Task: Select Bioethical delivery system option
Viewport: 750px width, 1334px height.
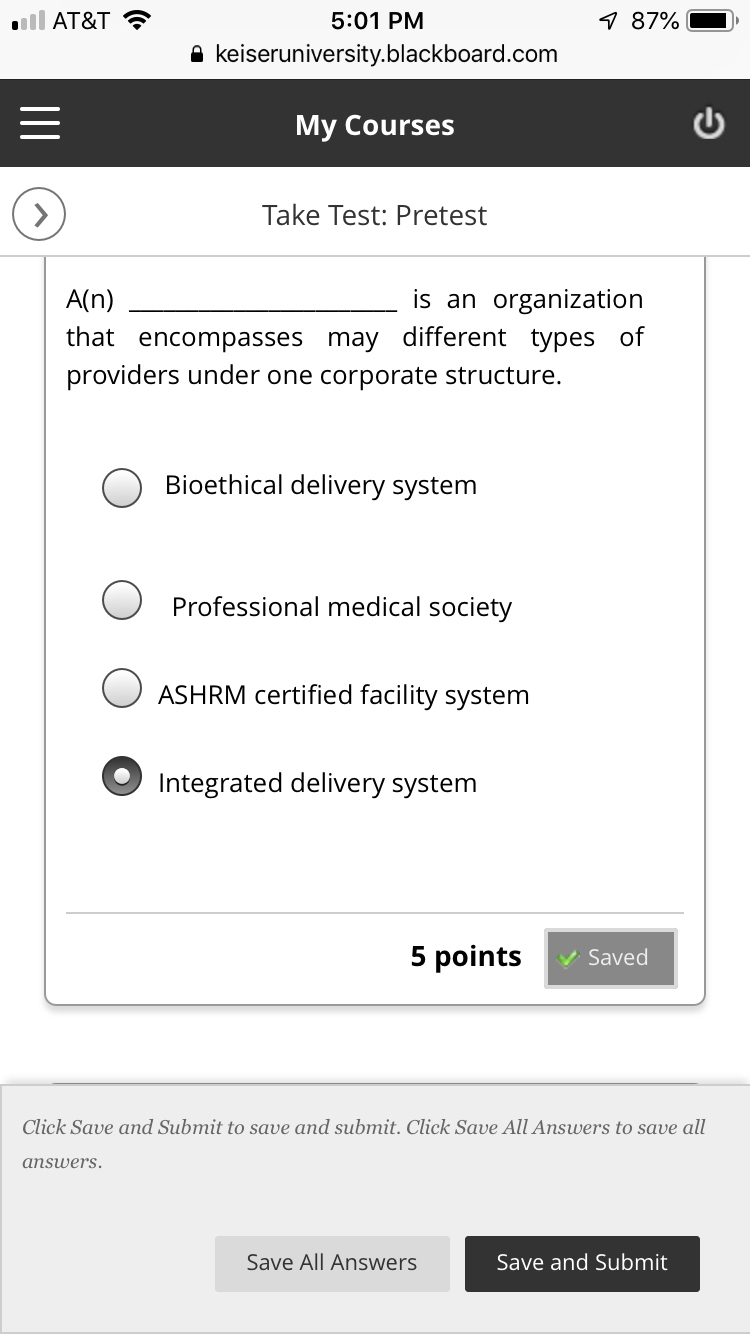Action: coord(122,487)
